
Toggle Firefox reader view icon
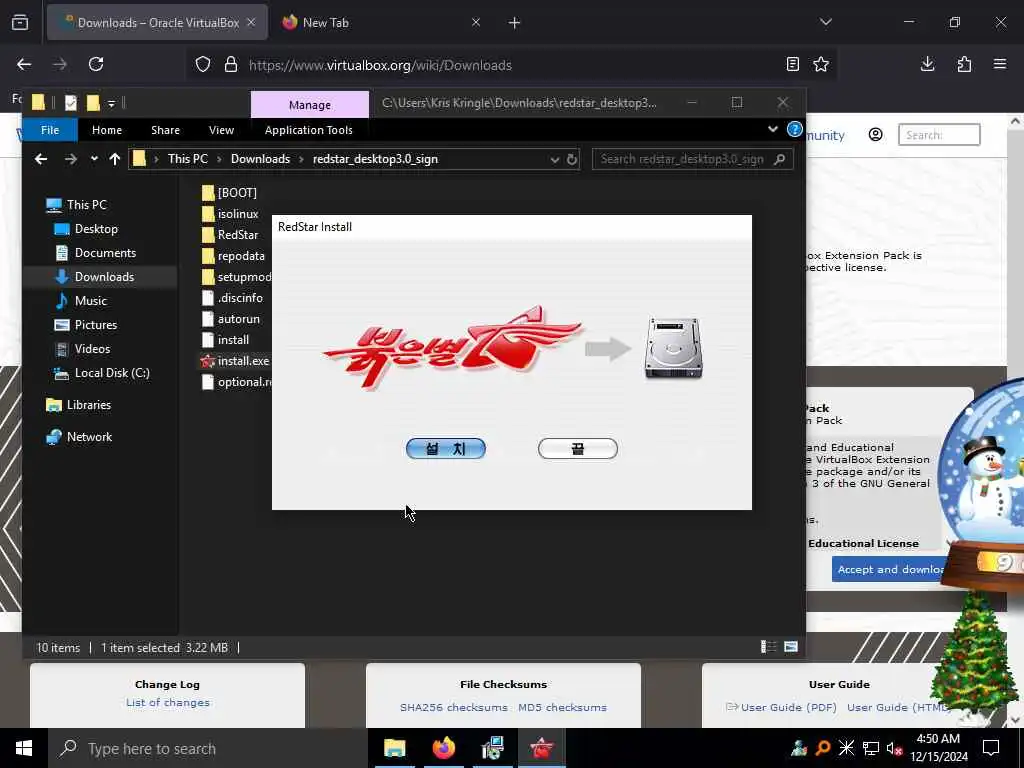coord(792,64)
